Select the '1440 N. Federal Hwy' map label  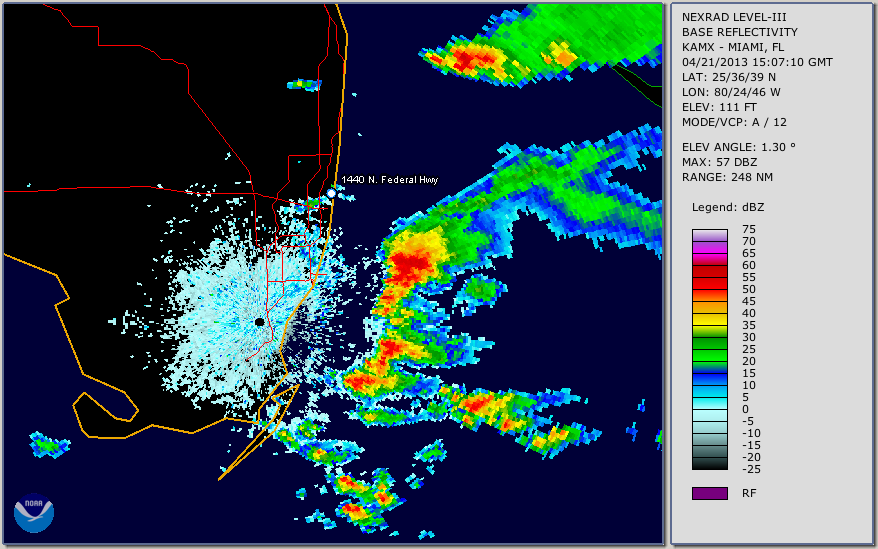point(390,180)
